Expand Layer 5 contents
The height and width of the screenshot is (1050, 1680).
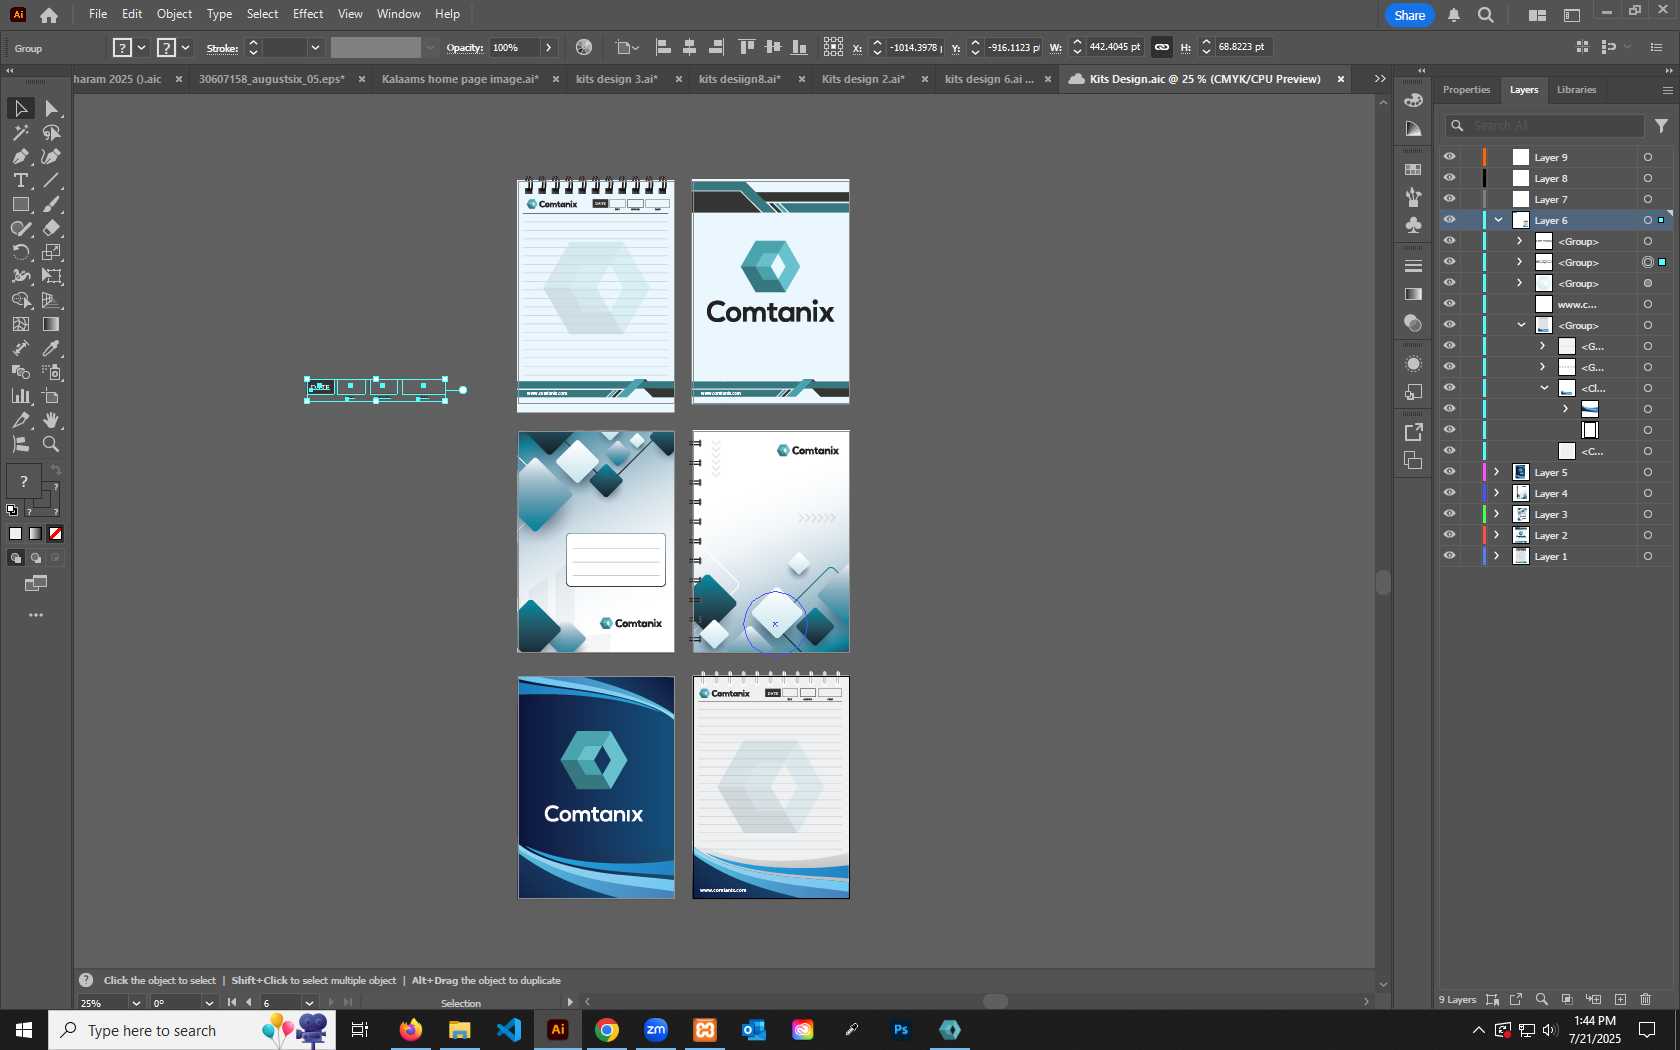(1497, 472)
